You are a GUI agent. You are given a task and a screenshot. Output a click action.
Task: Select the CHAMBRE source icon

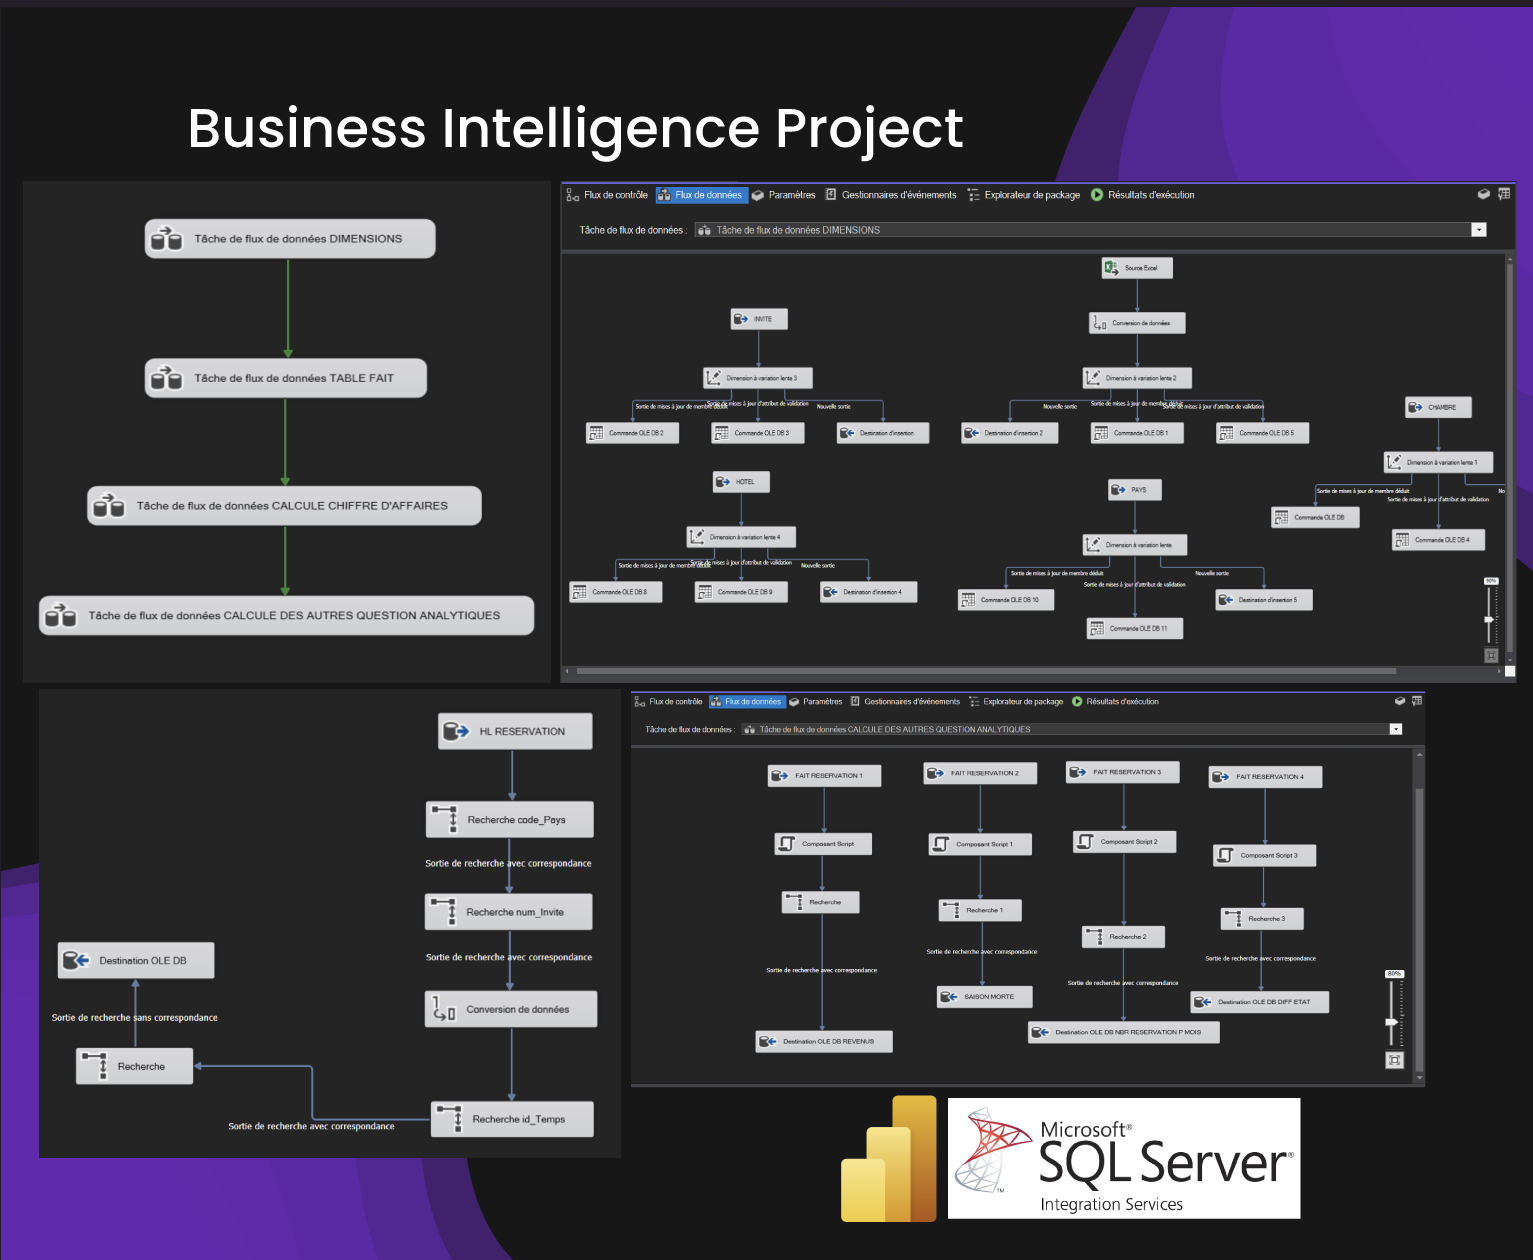click(1415, 407)
